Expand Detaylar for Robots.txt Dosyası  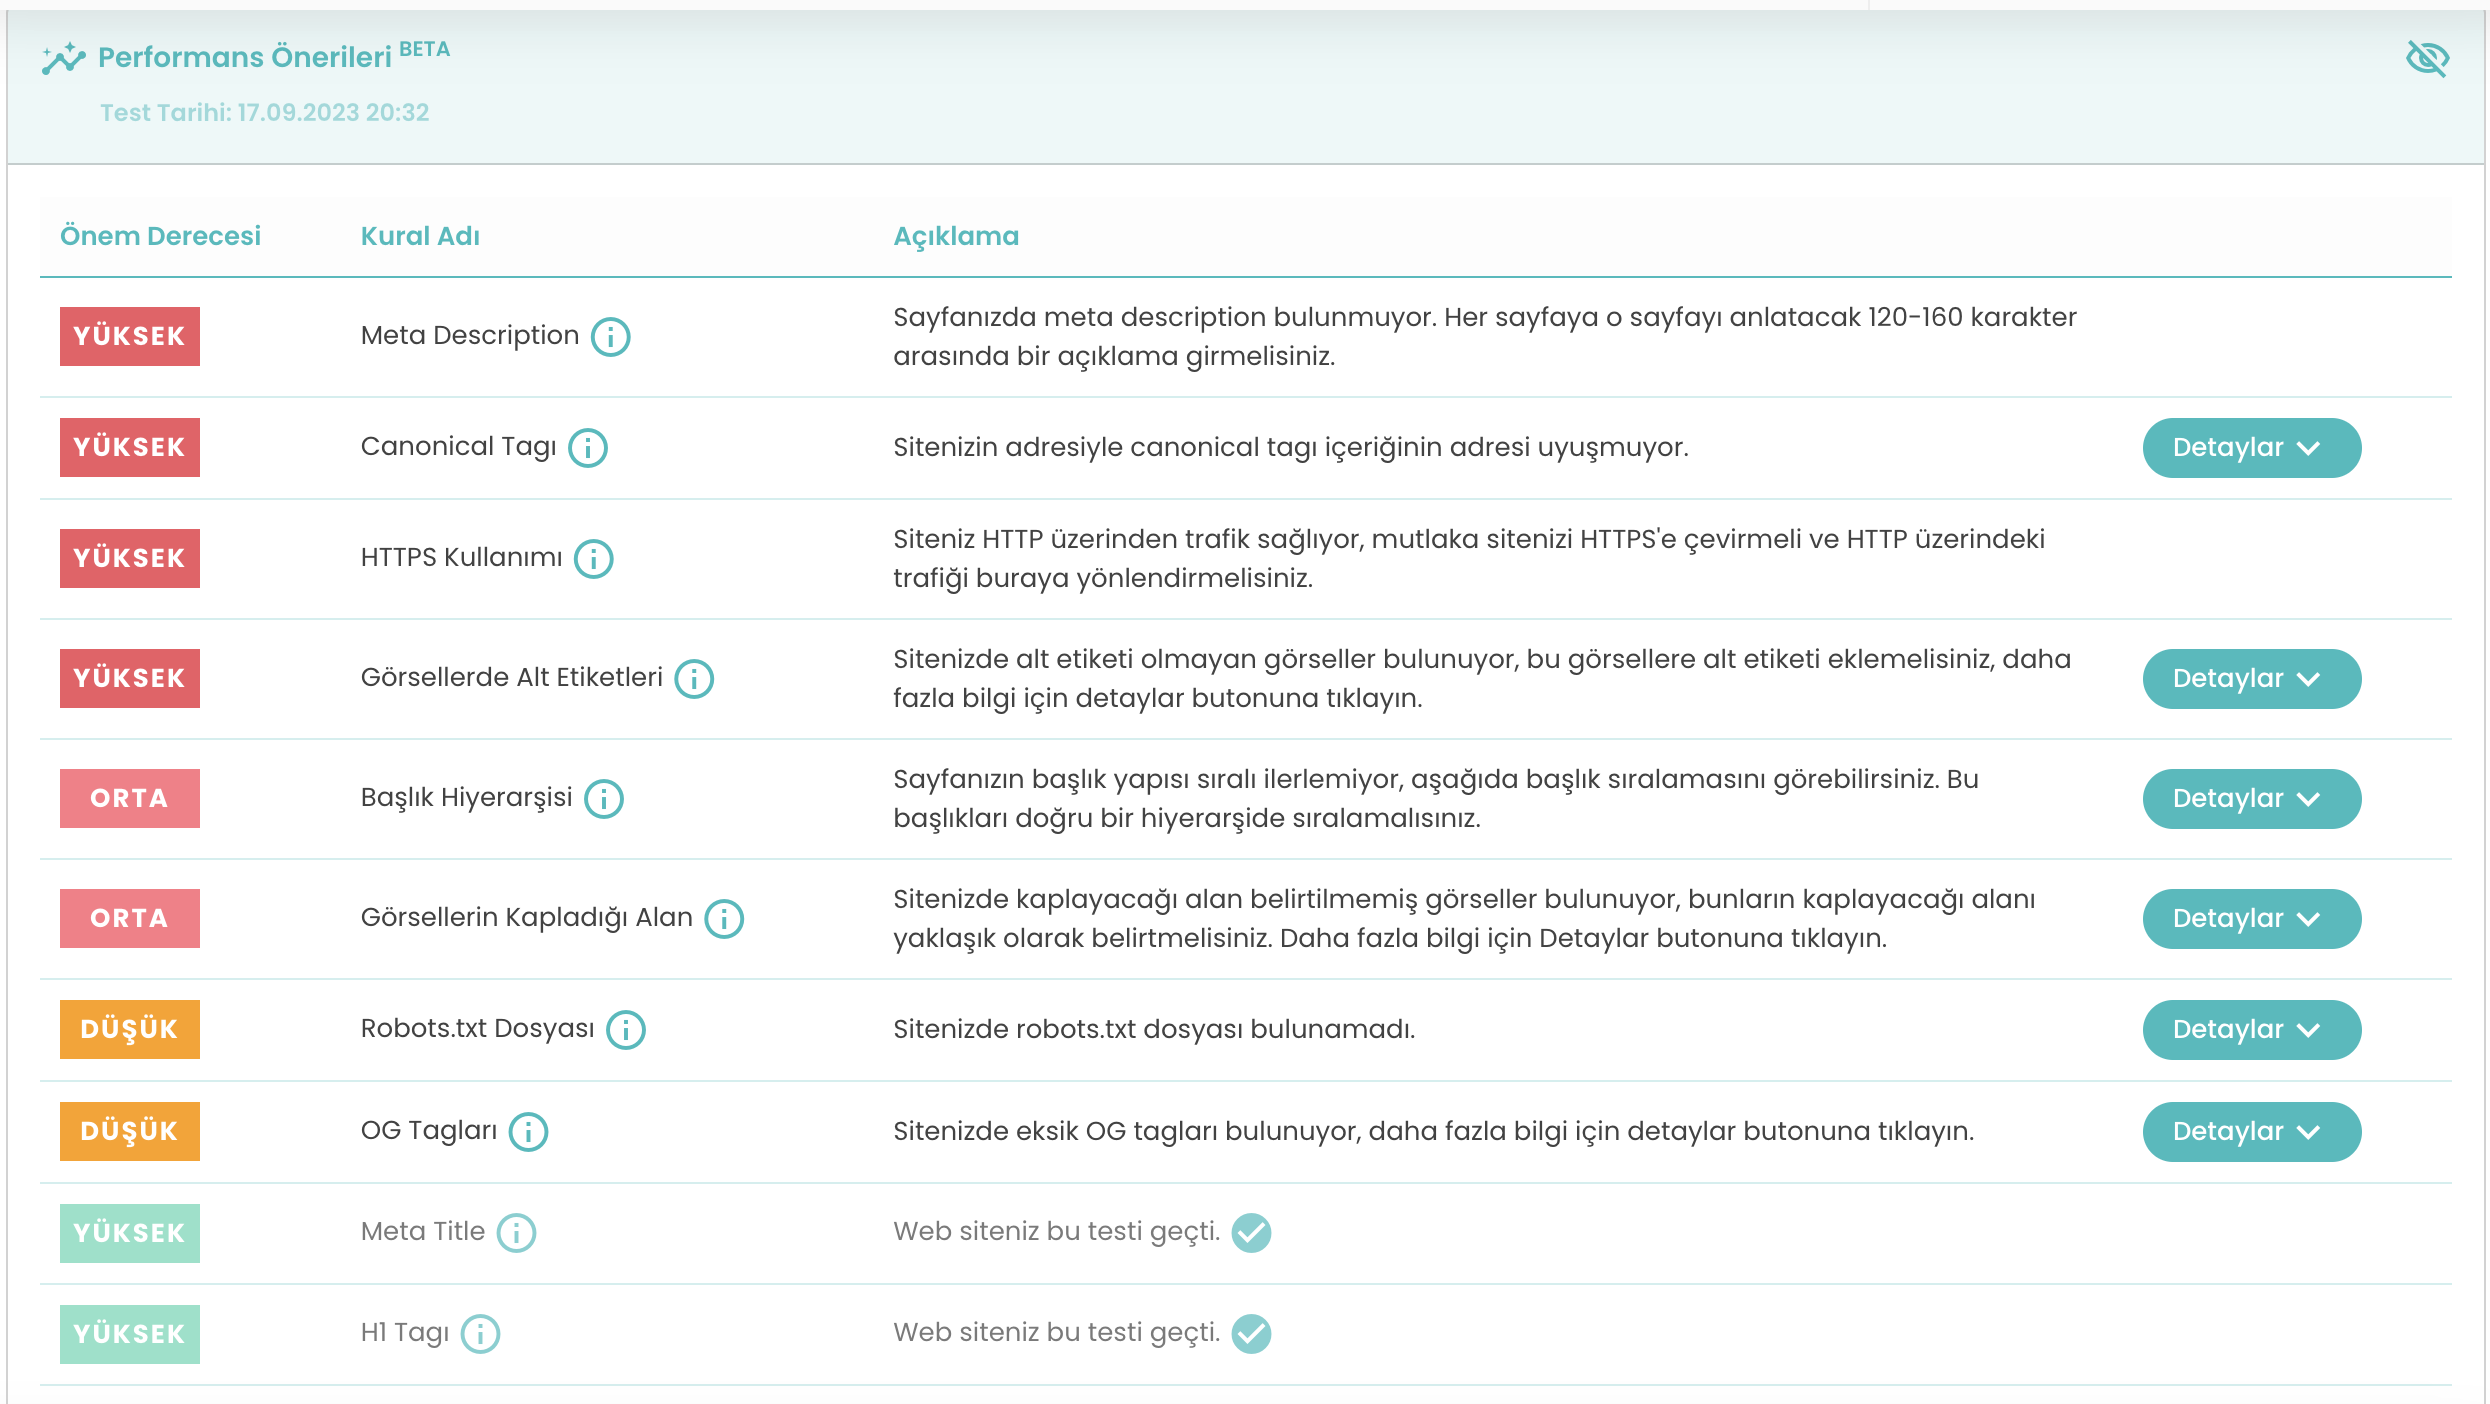click(2252, 1030)
